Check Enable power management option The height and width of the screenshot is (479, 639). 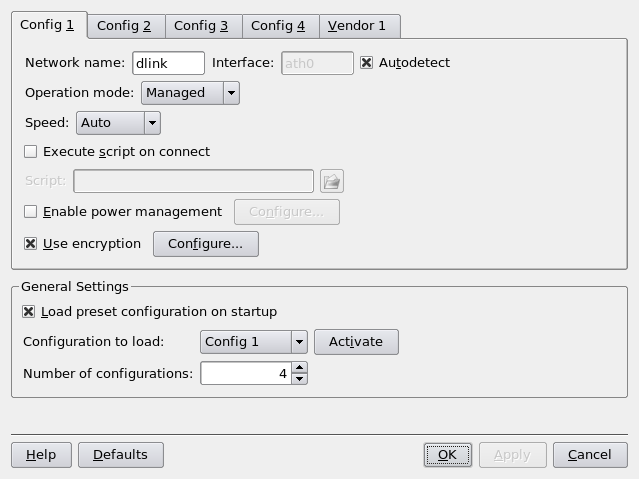tap(31, 212)
